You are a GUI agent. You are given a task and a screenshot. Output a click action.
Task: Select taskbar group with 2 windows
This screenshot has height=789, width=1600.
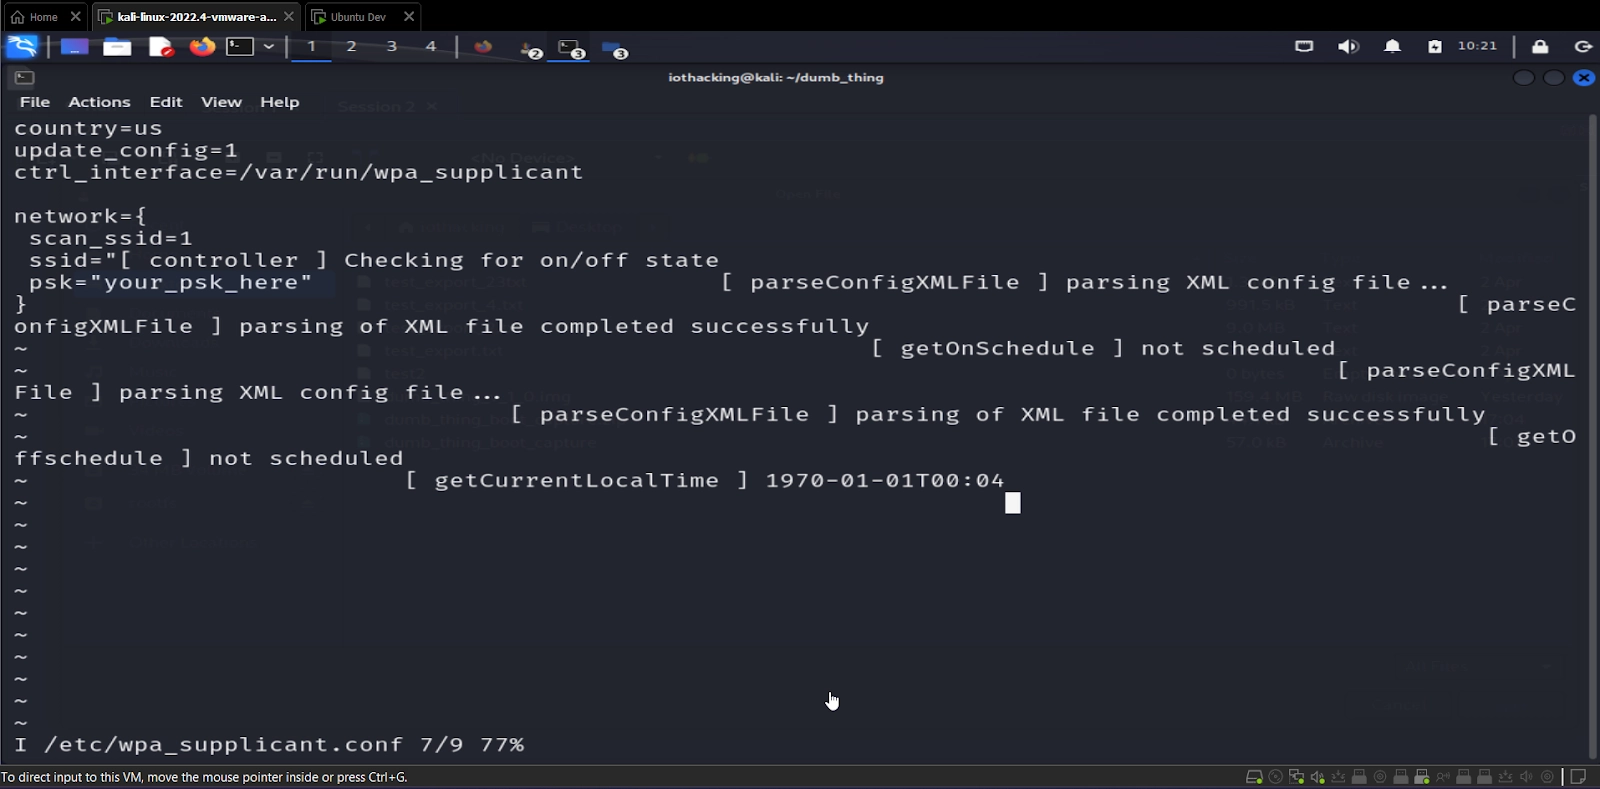coord(530,48)
